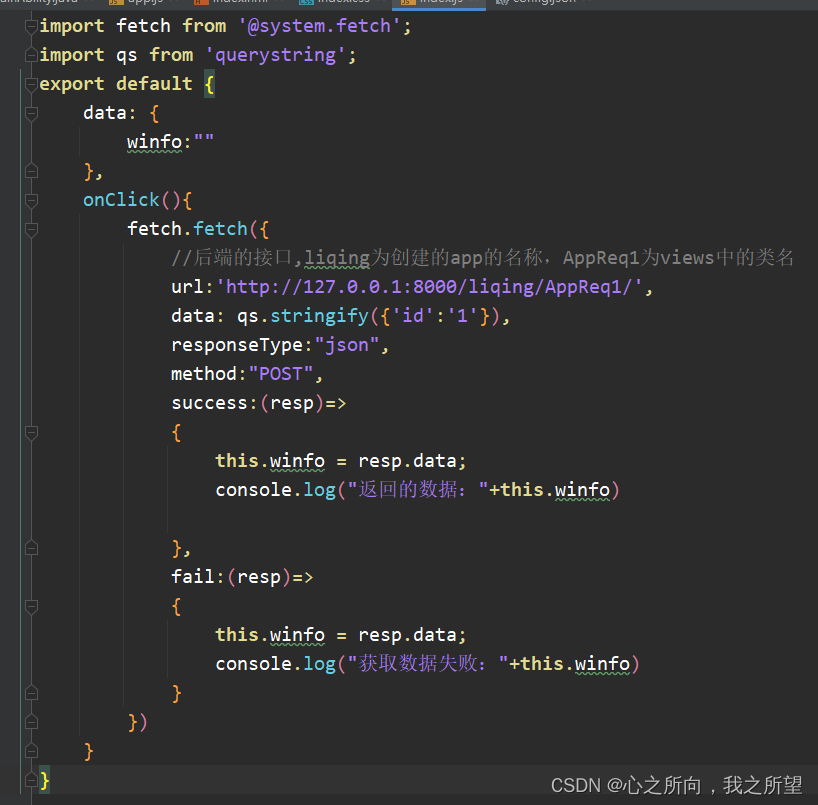Toggle fold end marker at }) line
The height and width of the screenshot is (805, 818).
(31, 722)
